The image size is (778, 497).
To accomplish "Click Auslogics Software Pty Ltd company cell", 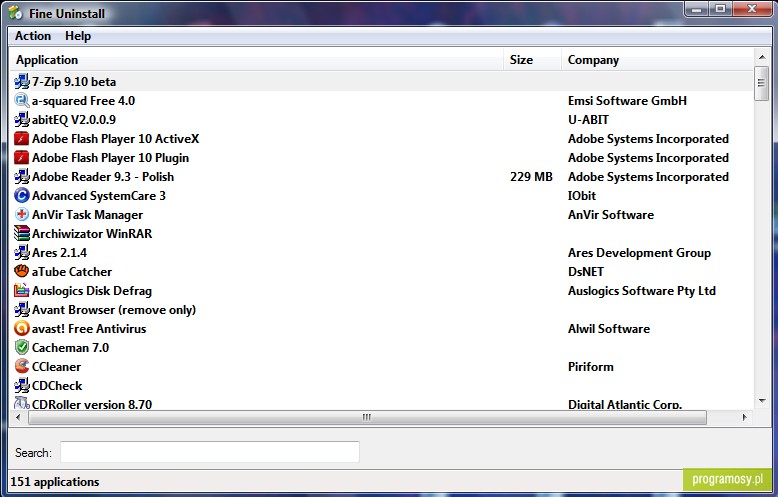I will 642,291.
